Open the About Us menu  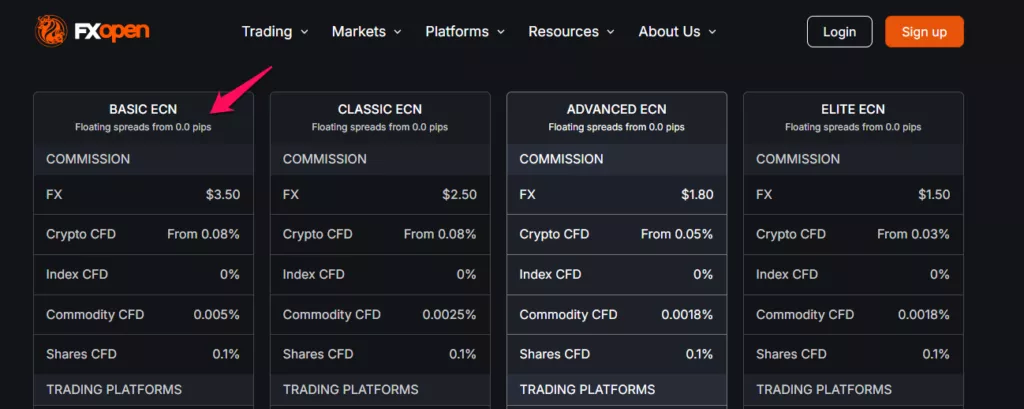click(677, 31)
